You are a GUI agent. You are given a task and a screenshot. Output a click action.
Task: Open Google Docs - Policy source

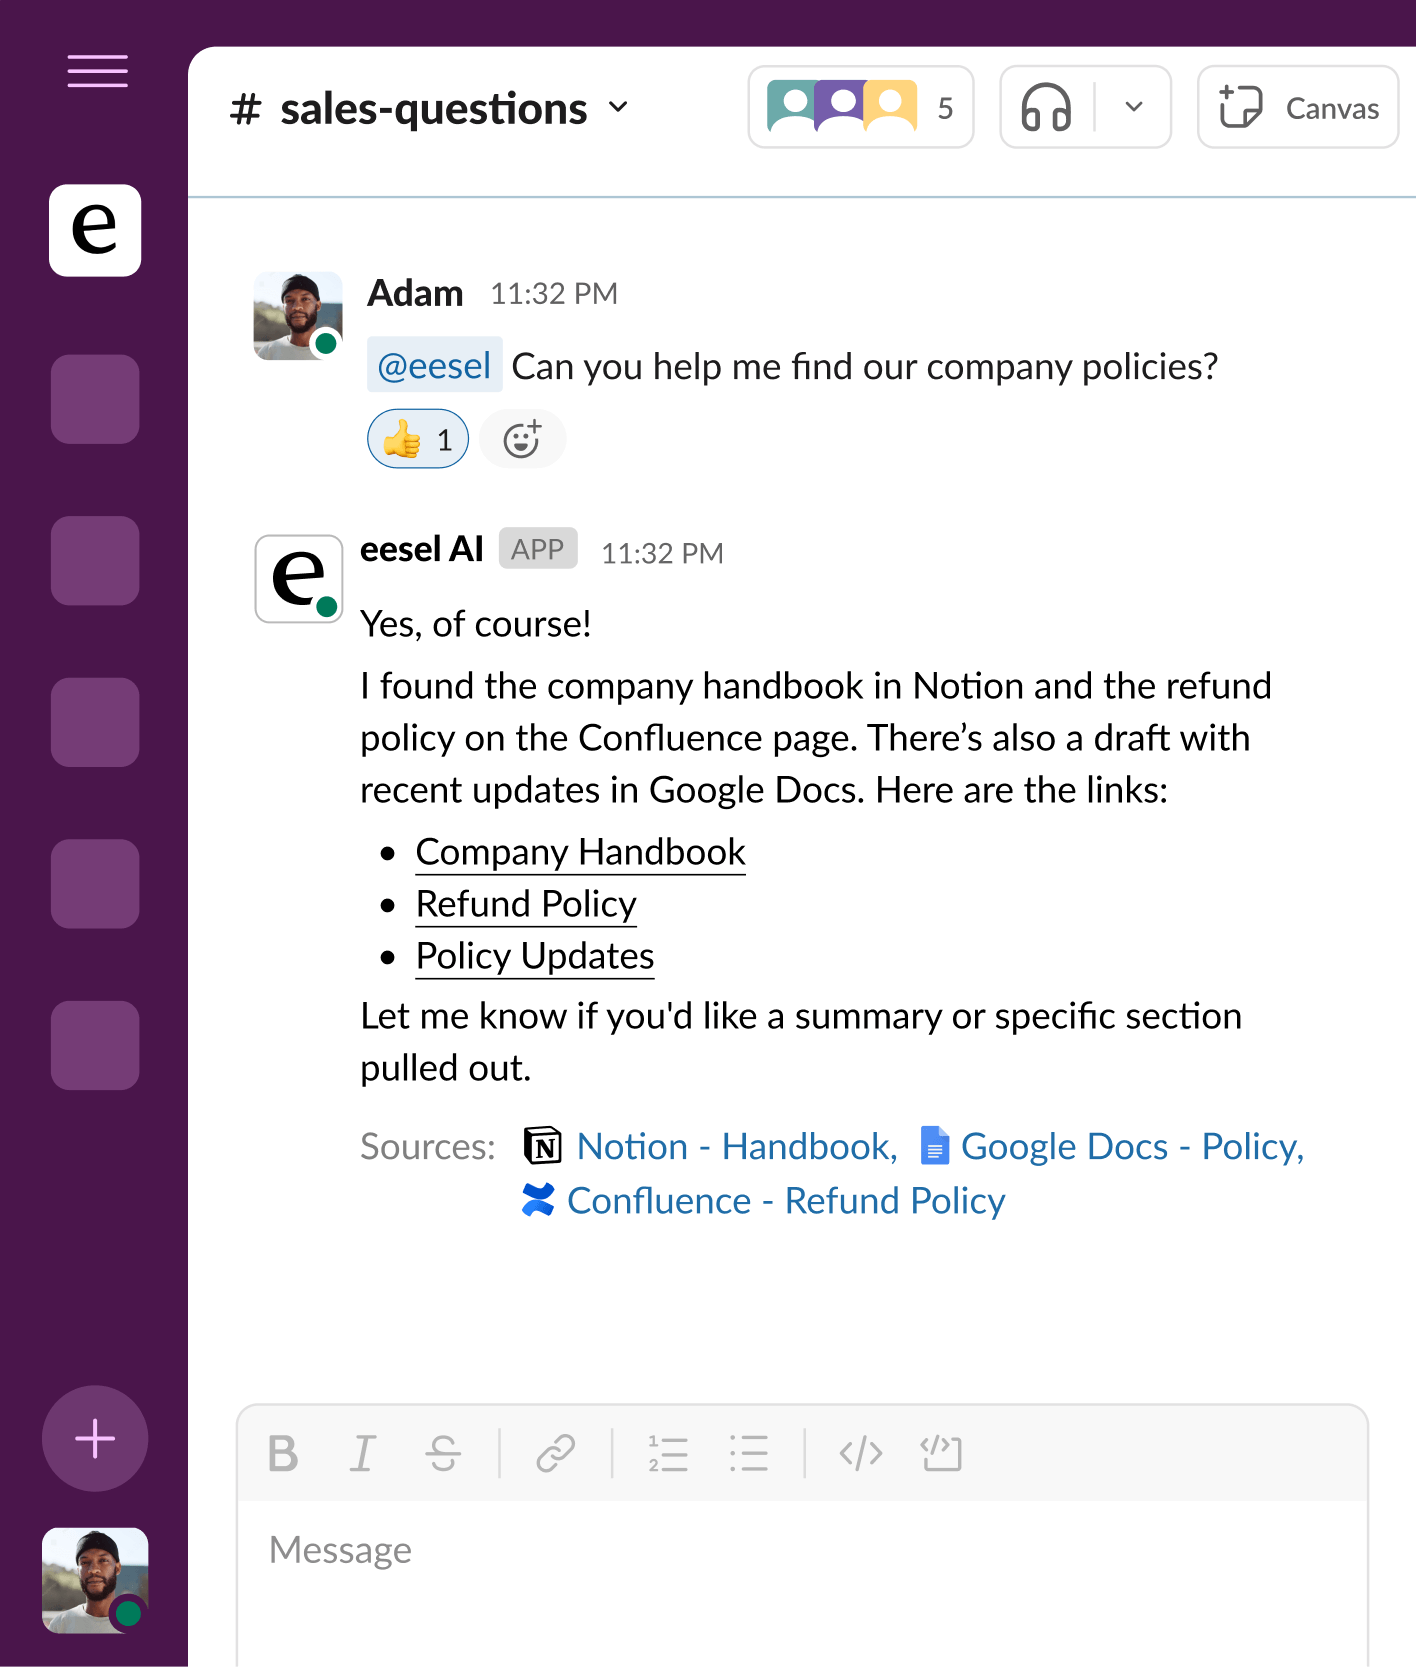point(1133,1146)
